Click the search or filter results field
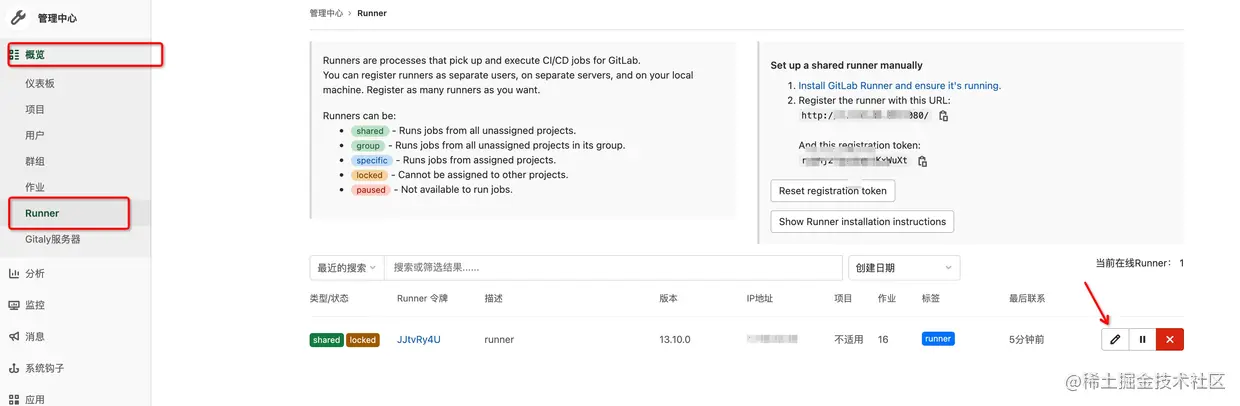Screen dimensions: 1240x406 (612, 268)
